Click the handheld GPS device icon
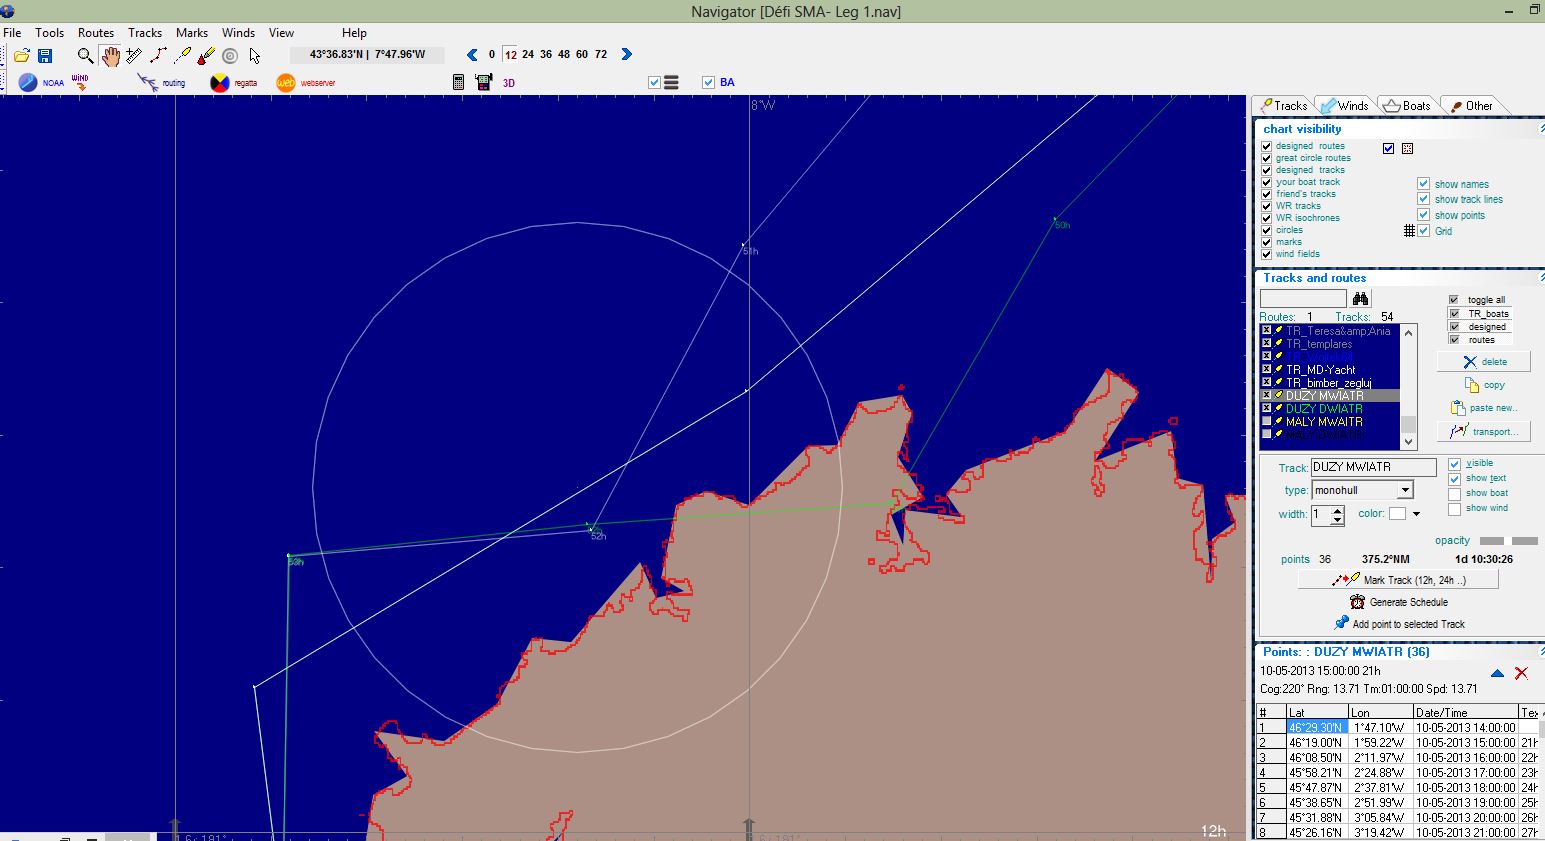 click(484, 82)
